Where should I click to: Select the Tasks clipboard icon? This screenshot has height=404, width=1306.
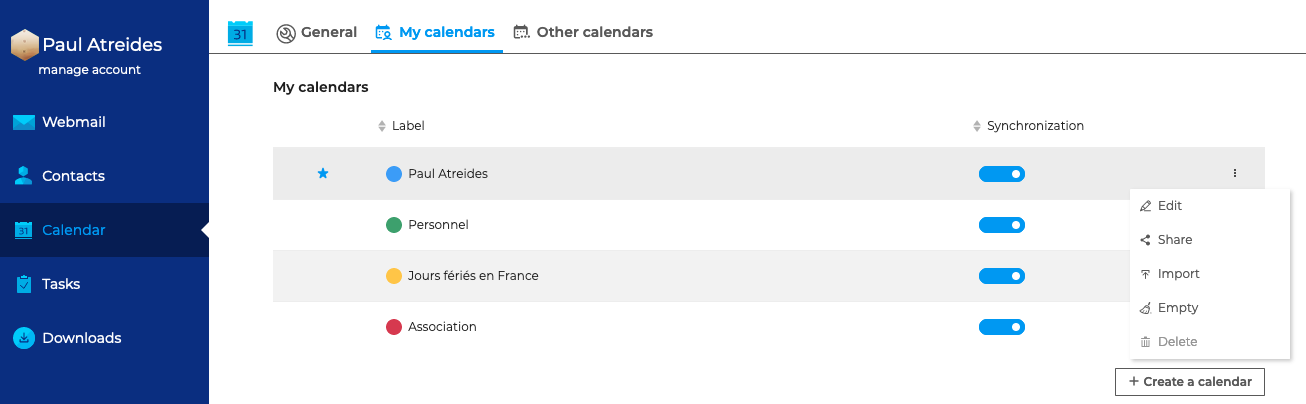tap(24, 284)
